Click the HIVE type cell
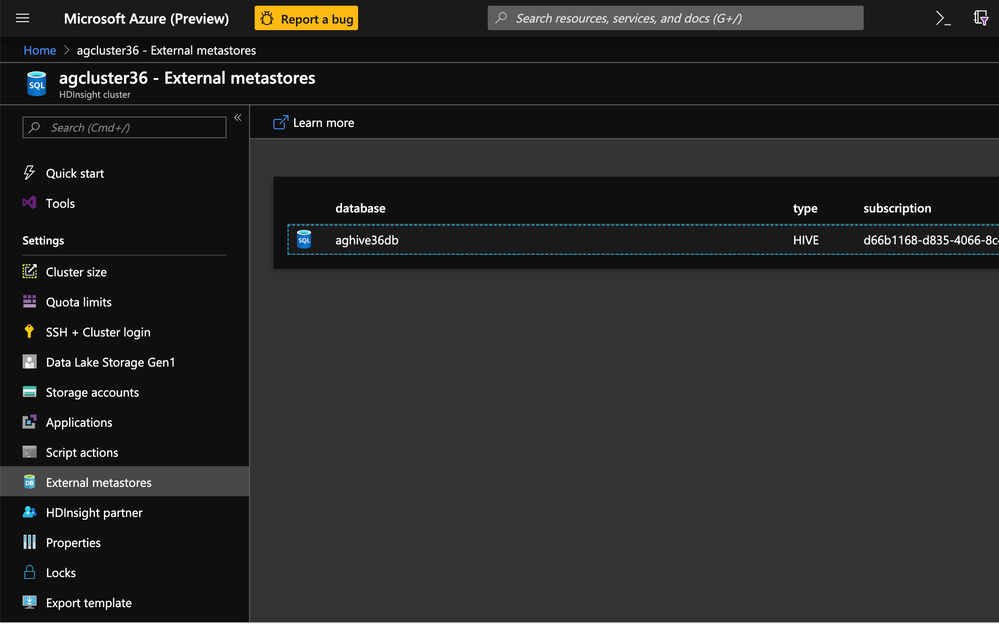Viewport: 999px width, 626px height. (x=806, y=240)
